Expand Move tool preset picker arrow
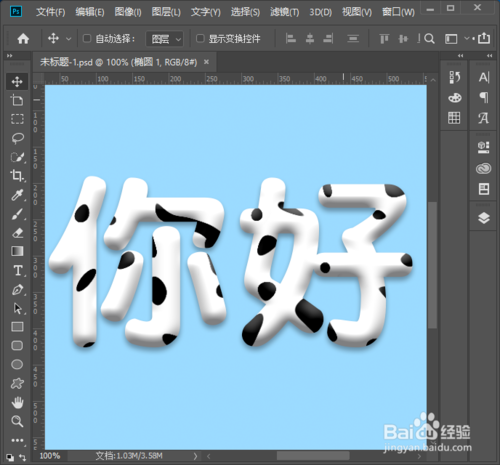The image size is (500, 465). [69, 39]
